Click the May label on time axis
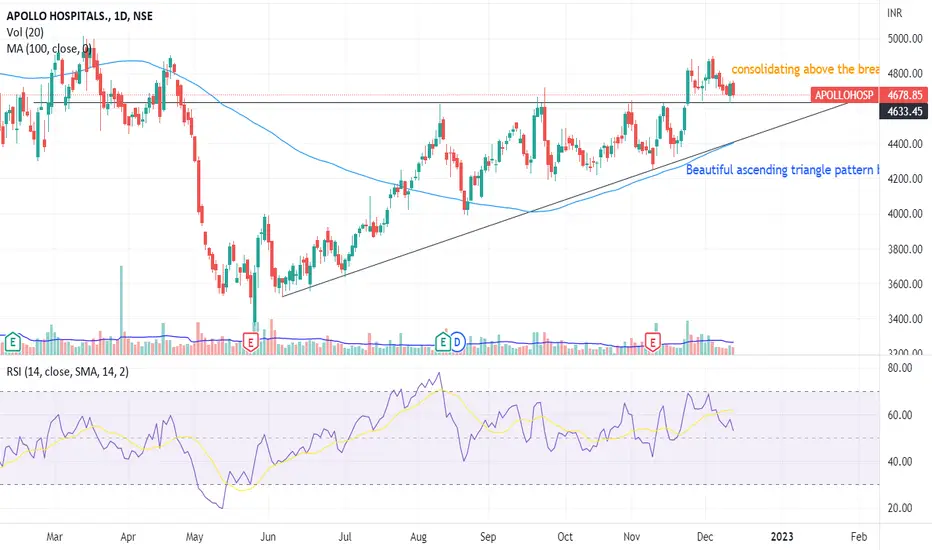This screenshot has height=550, width=932. click(x=194, y=537)
